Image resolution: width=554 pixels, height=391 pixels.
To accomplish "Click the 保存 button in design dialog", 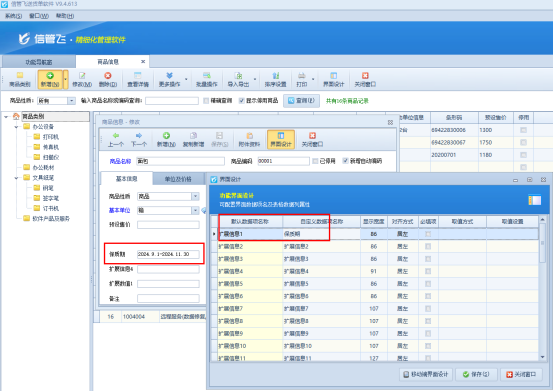I will pyautogui.click(x=476, y=374).
